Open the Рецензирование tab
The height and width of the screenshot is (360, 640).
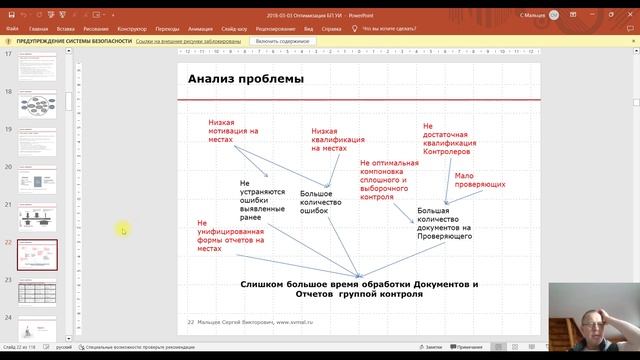(x=275, y=29)
